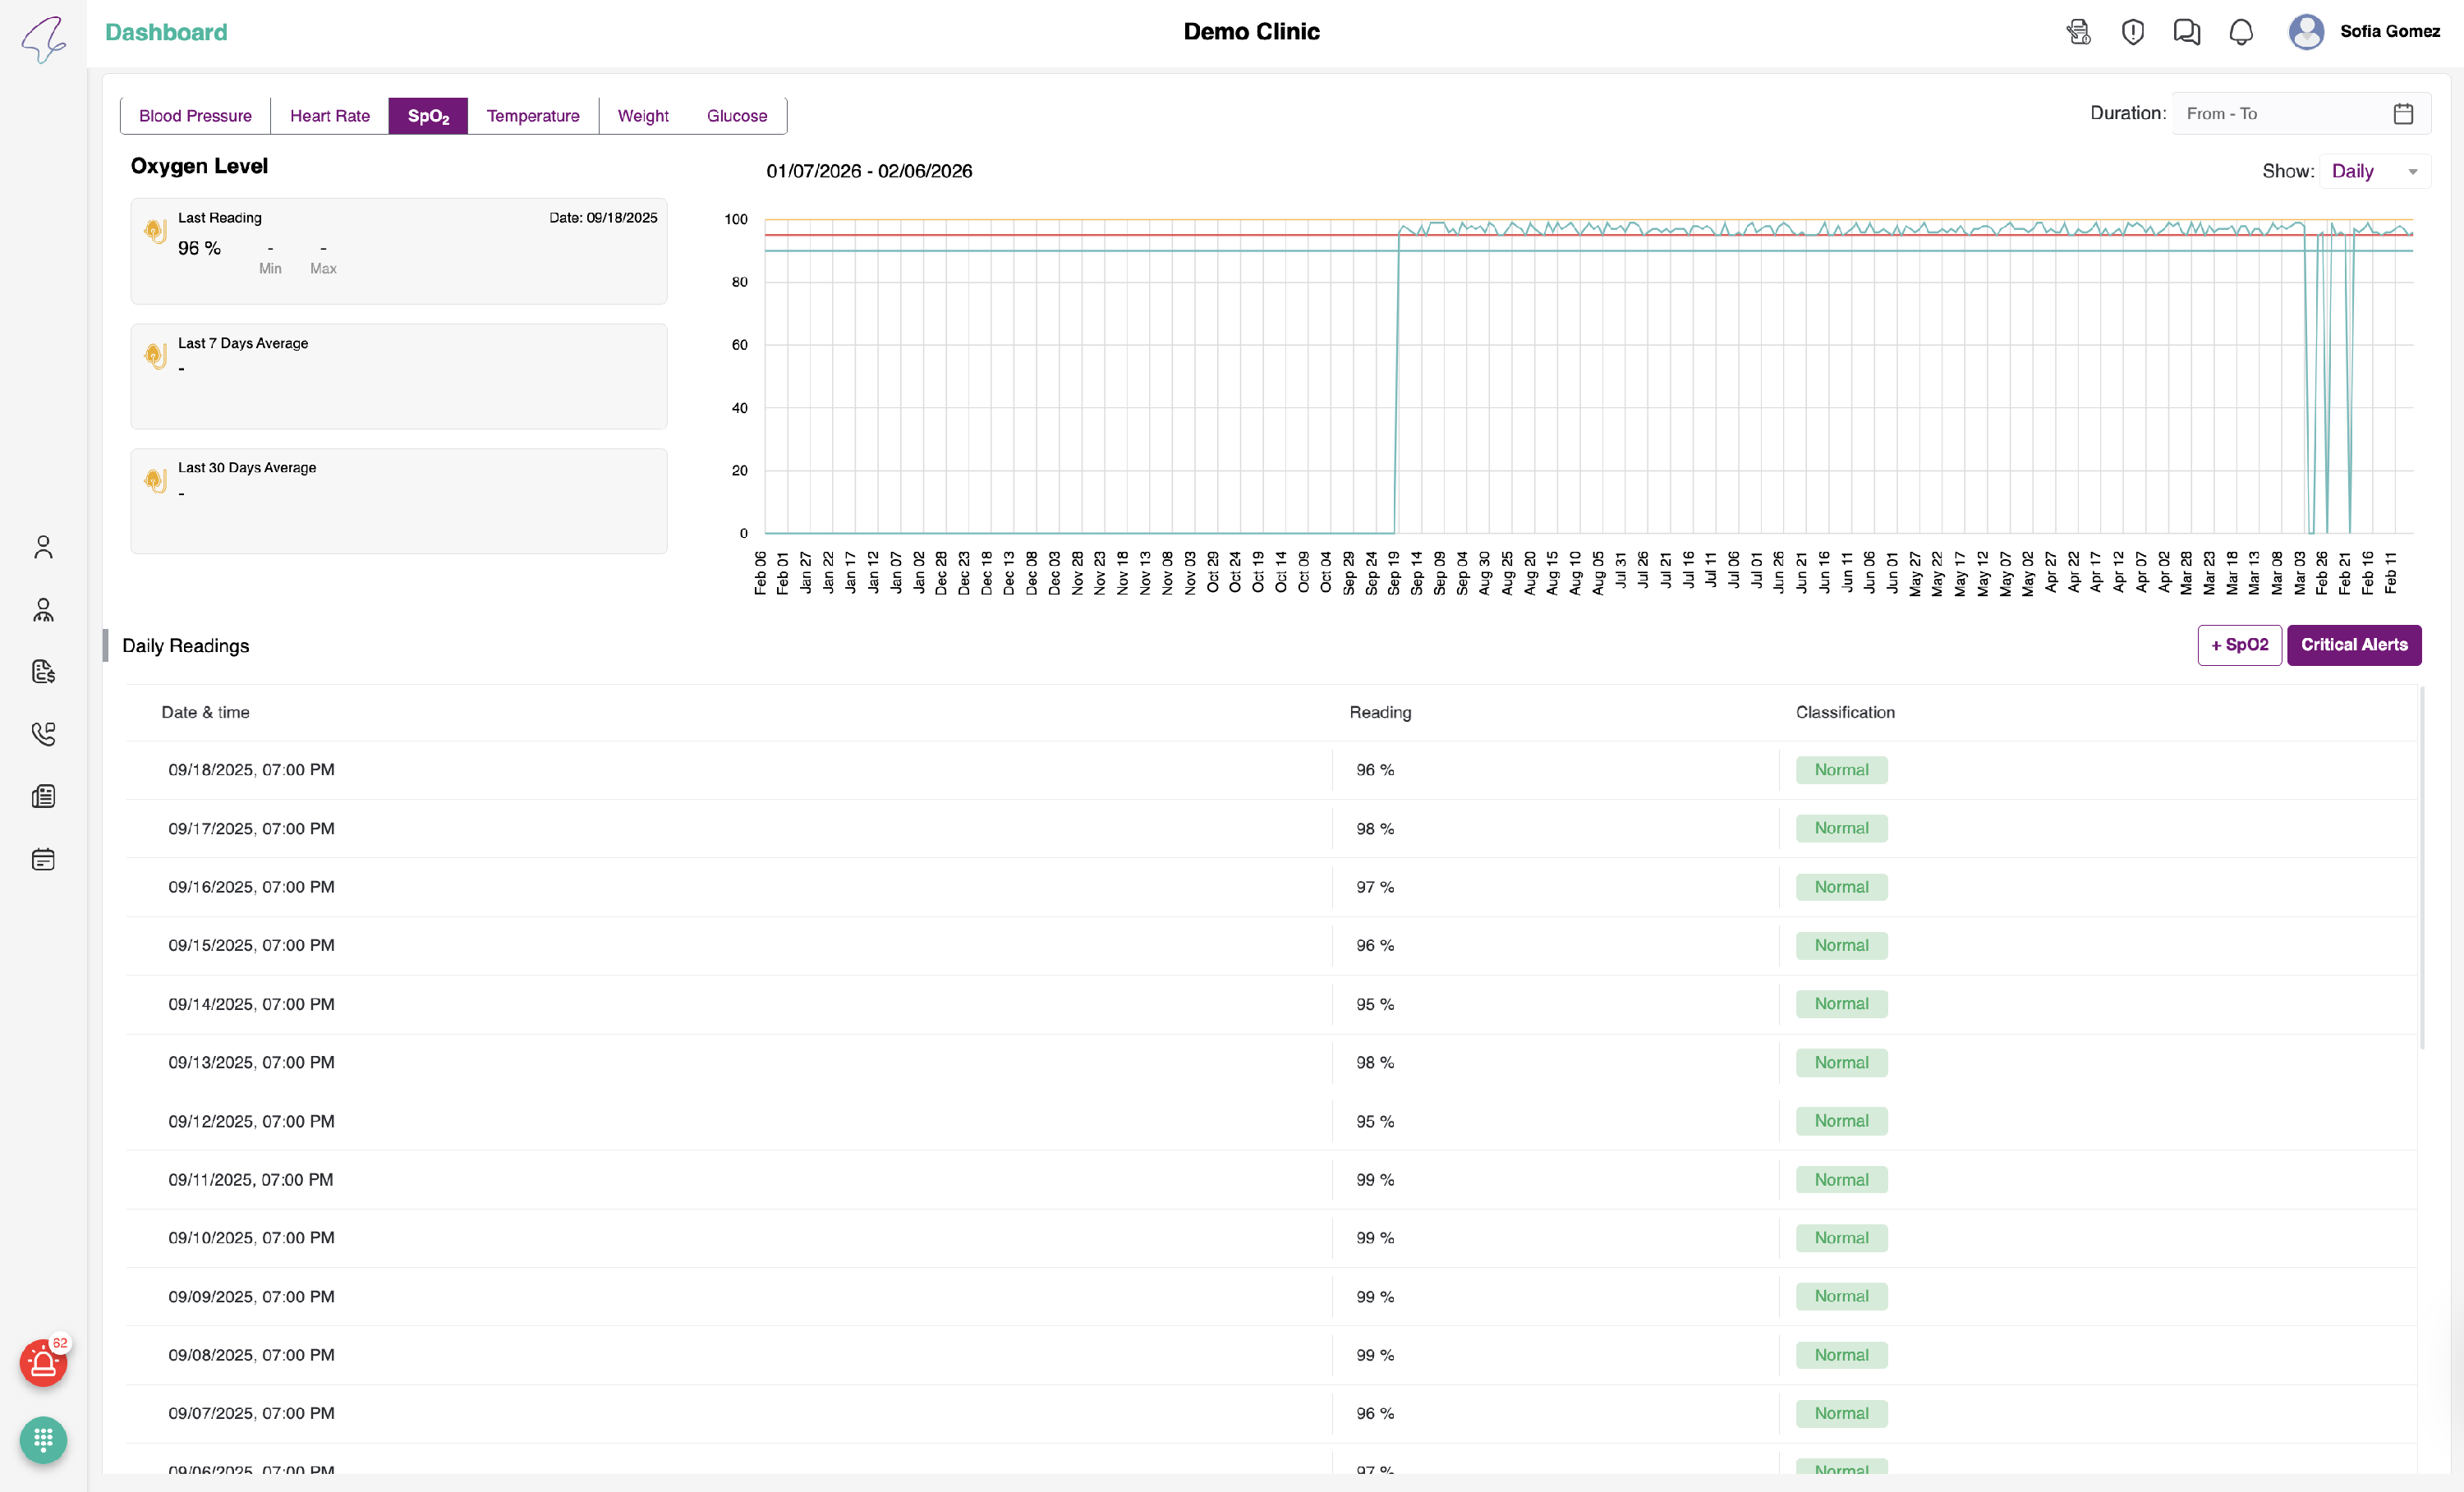Click the daily readings table scrollbar
The width and height of the screenshot is (2464, 1492).
pyautogui.click(x=2421, y=868)
